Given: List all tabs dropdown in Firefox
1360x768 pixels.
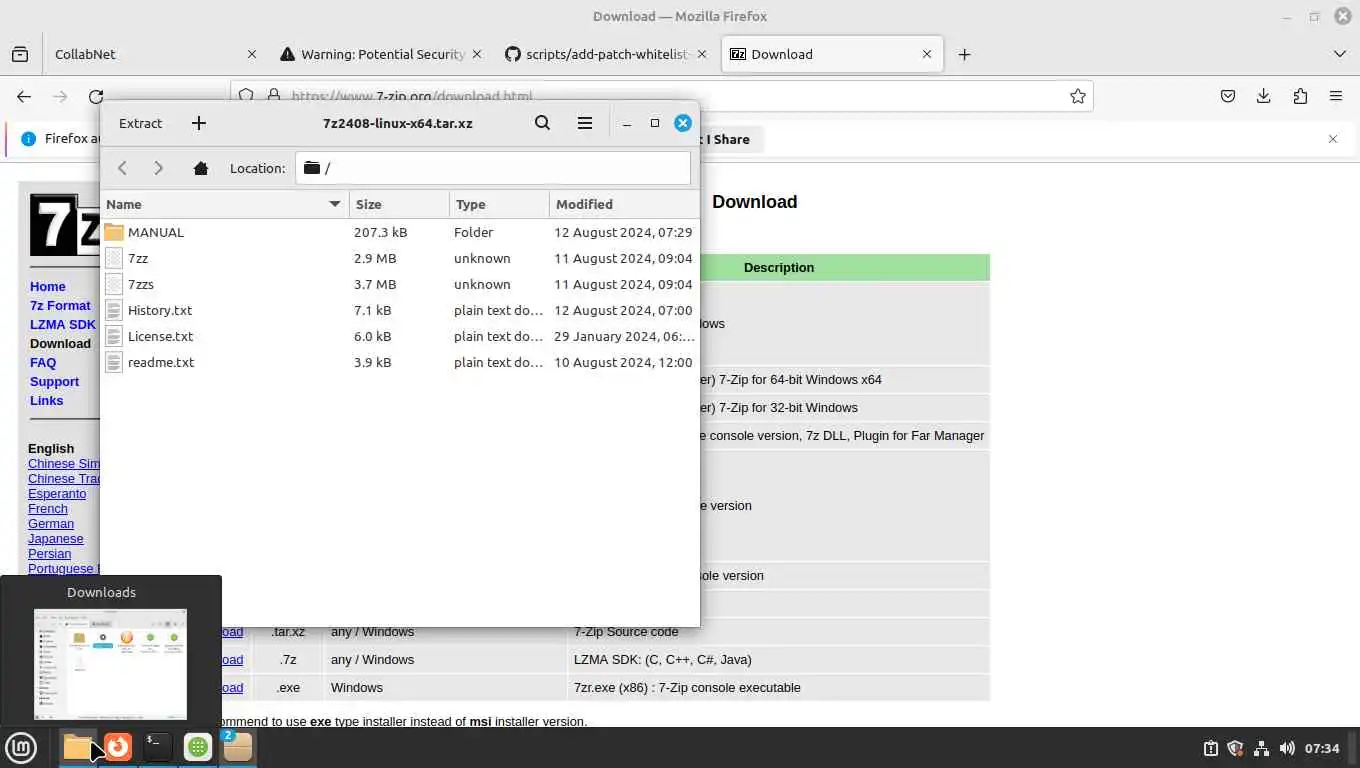Looking at the screenshot, I should pyautogui.click(x=1340, y=54).
